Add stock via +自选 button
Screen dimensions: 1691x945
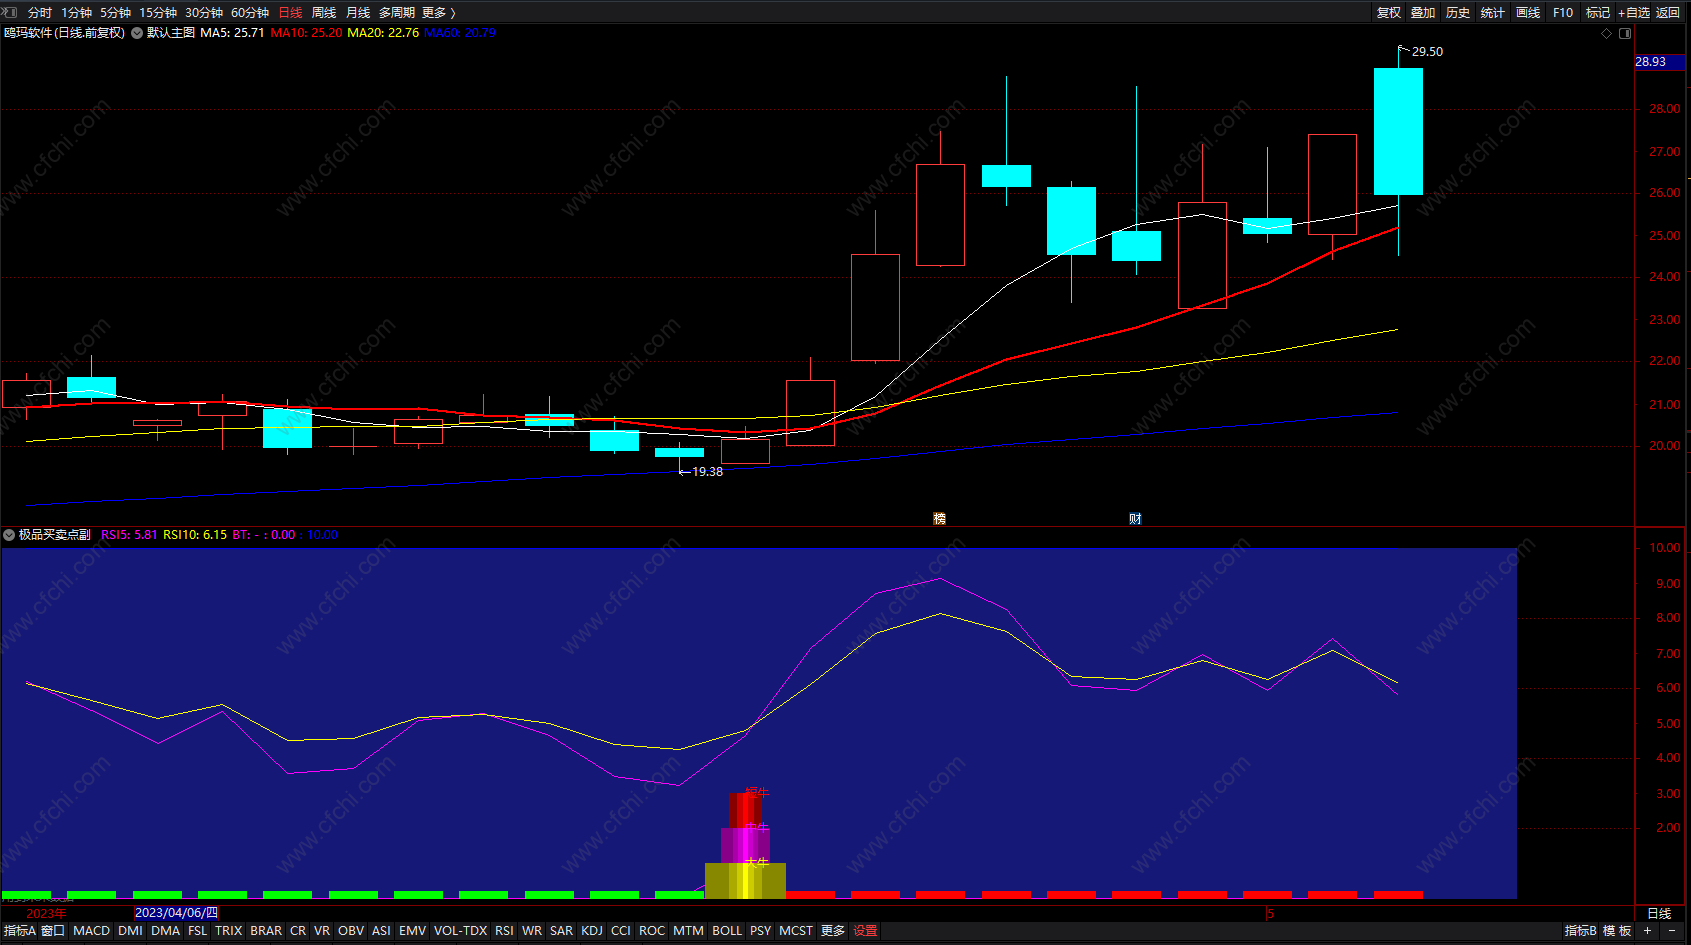1634,12
